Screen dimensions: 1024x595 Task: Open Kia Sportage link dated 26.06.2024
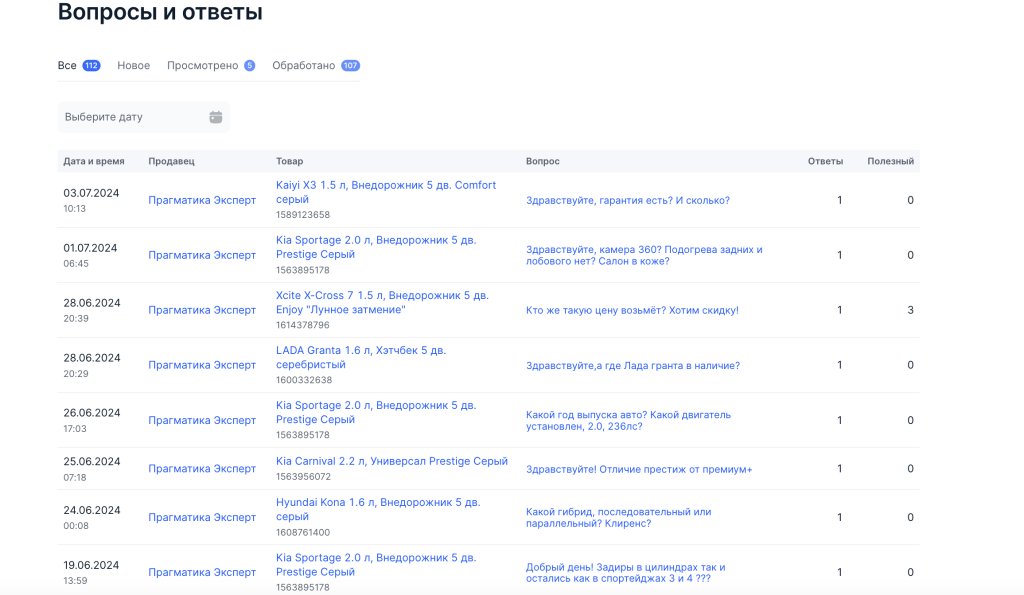point(376,412)
